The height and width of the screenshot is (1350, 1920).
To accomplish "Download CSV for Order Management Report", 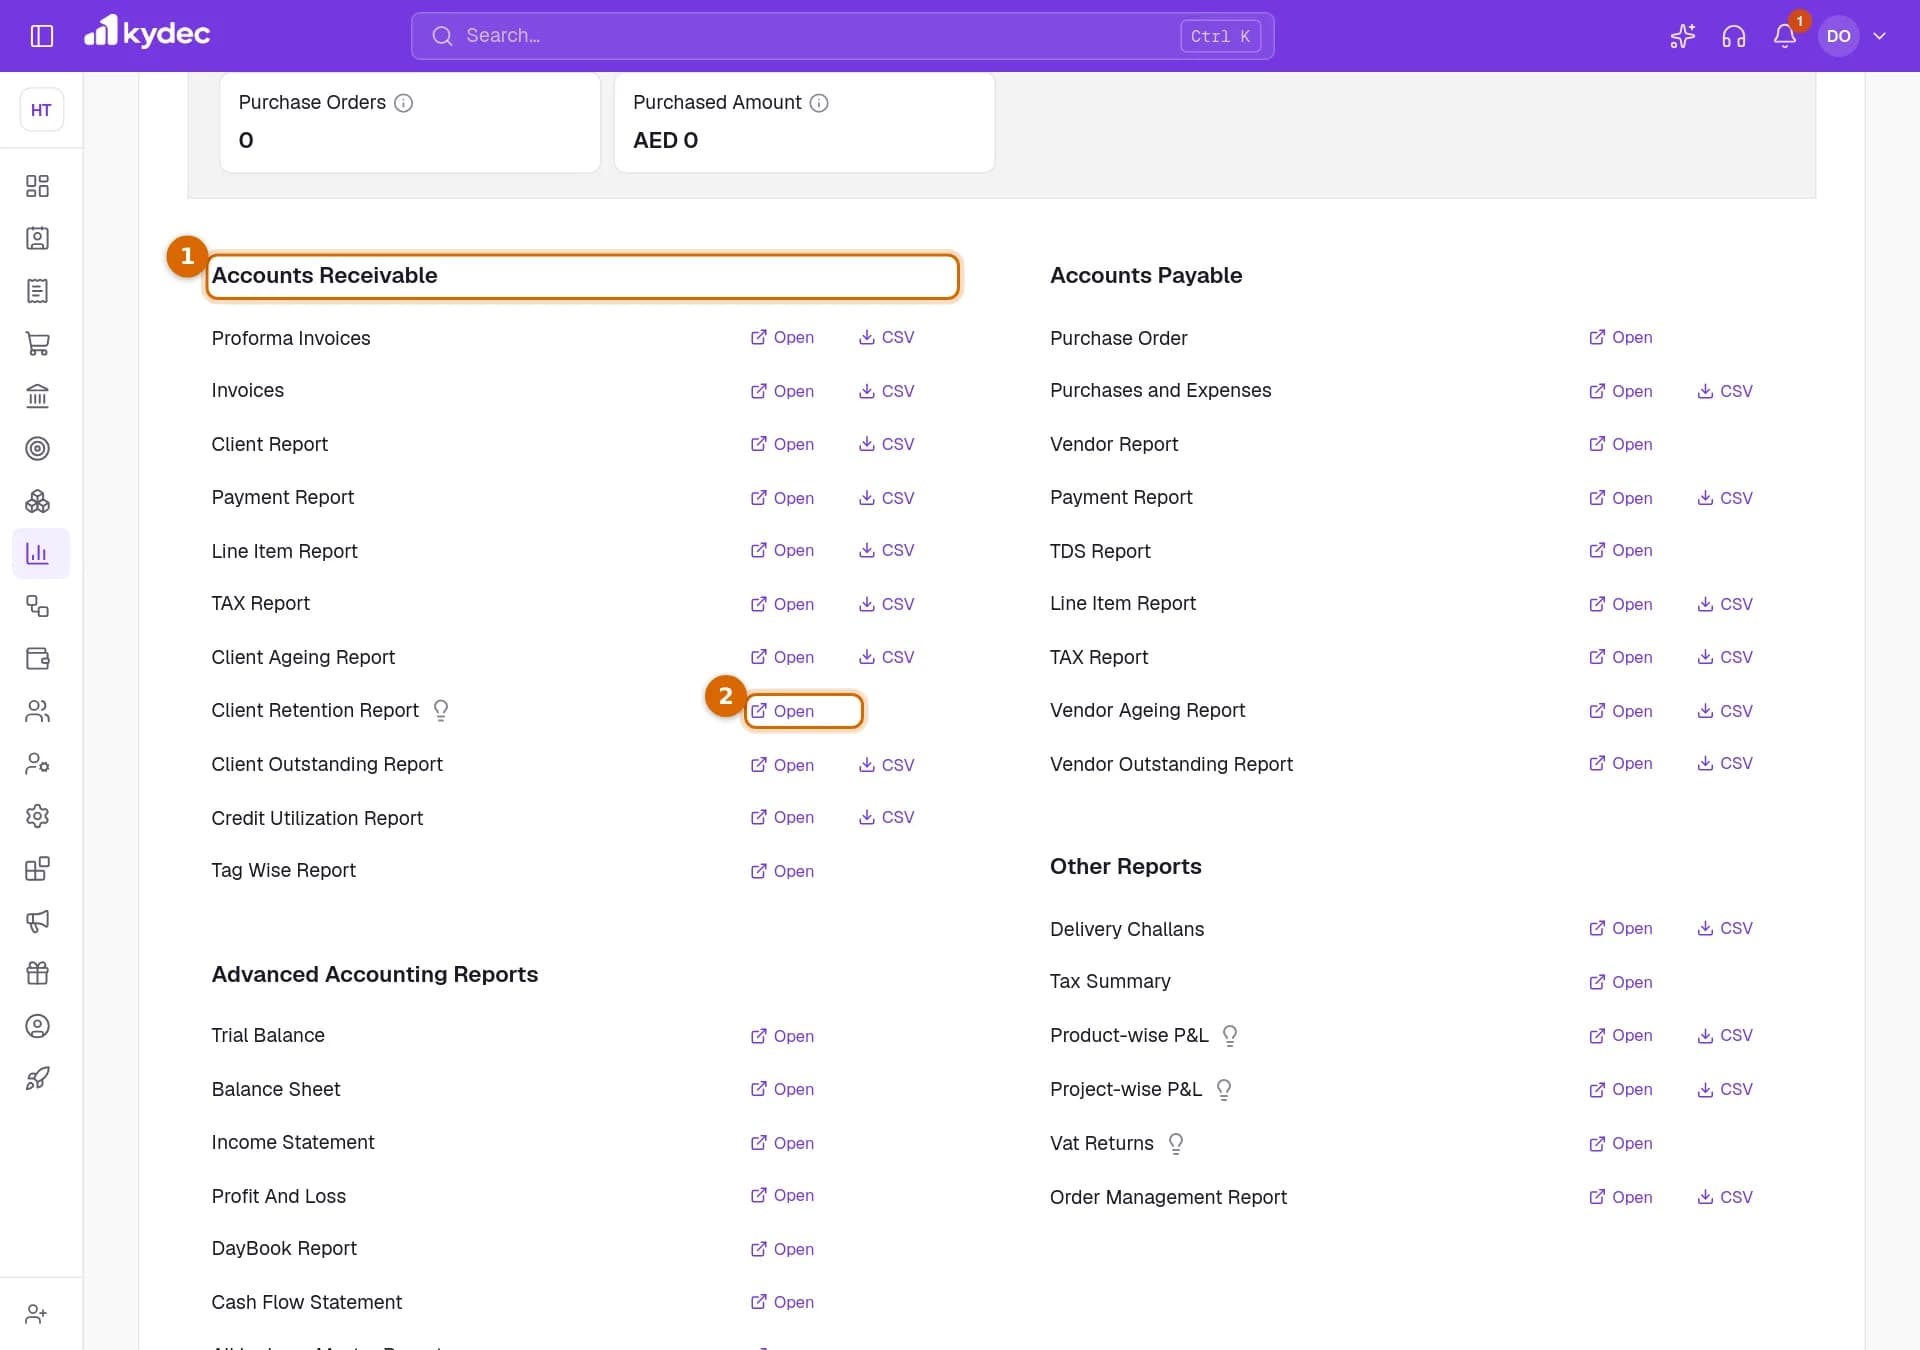I will click(x=1725, y=1197).
